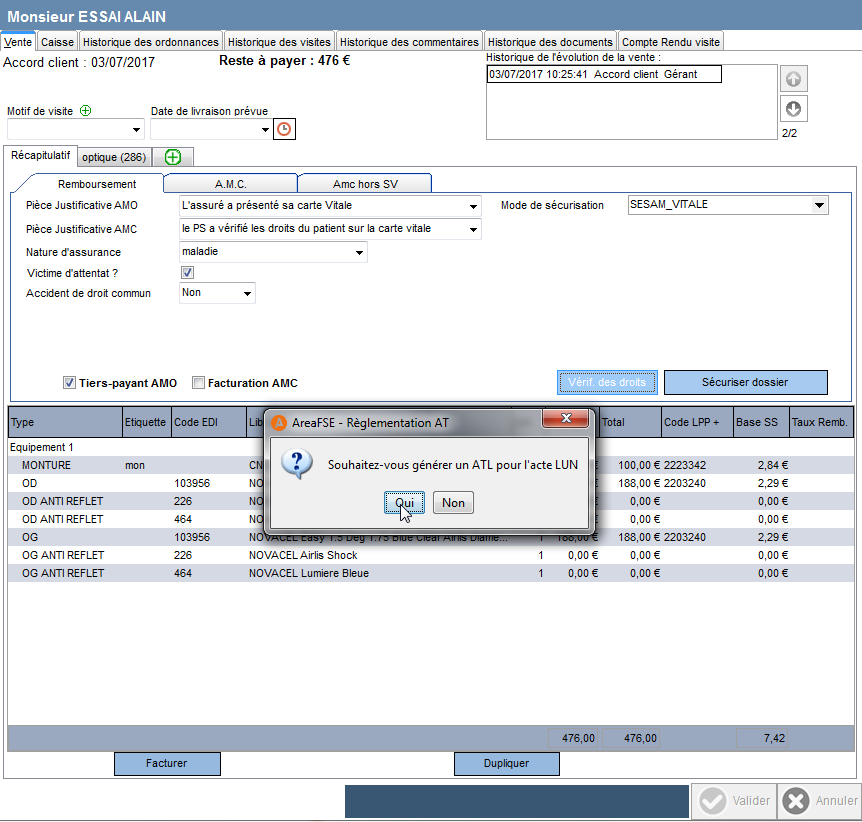Open the A.M.C. tab

click(230, 184)
